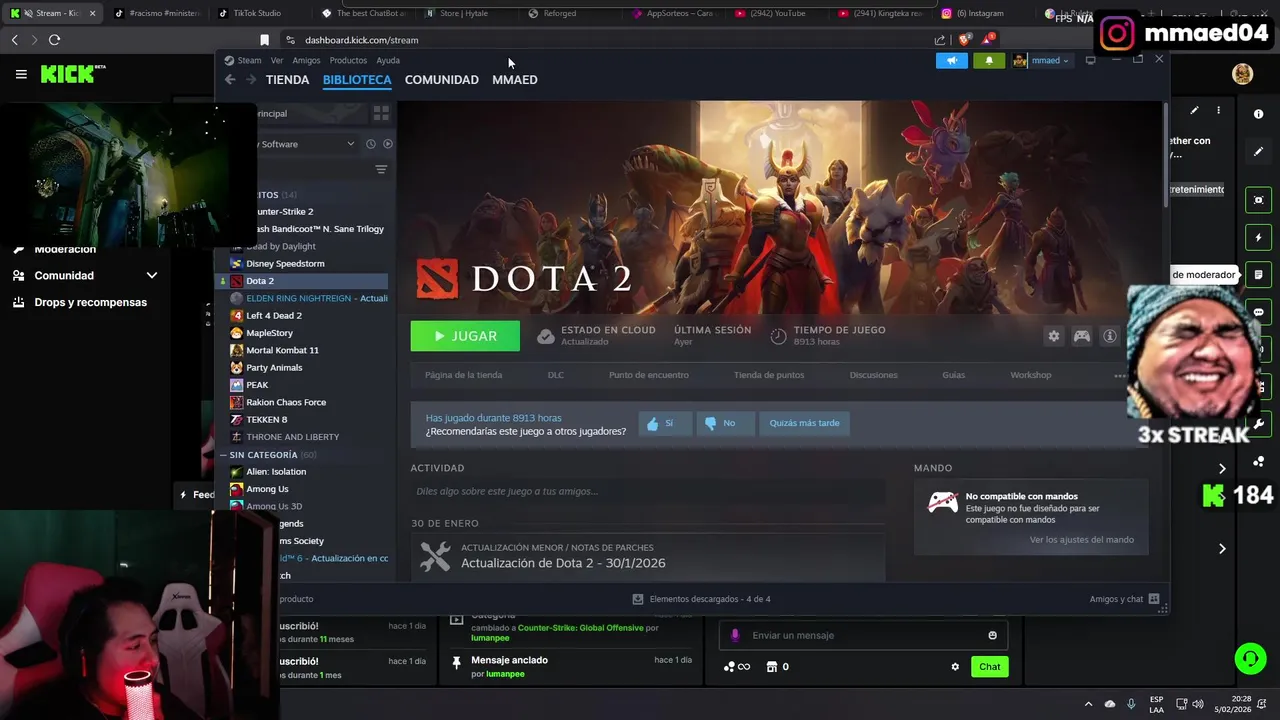Switch to BIBLIOTECA tab
The image size is (1280, 720).
357,80
